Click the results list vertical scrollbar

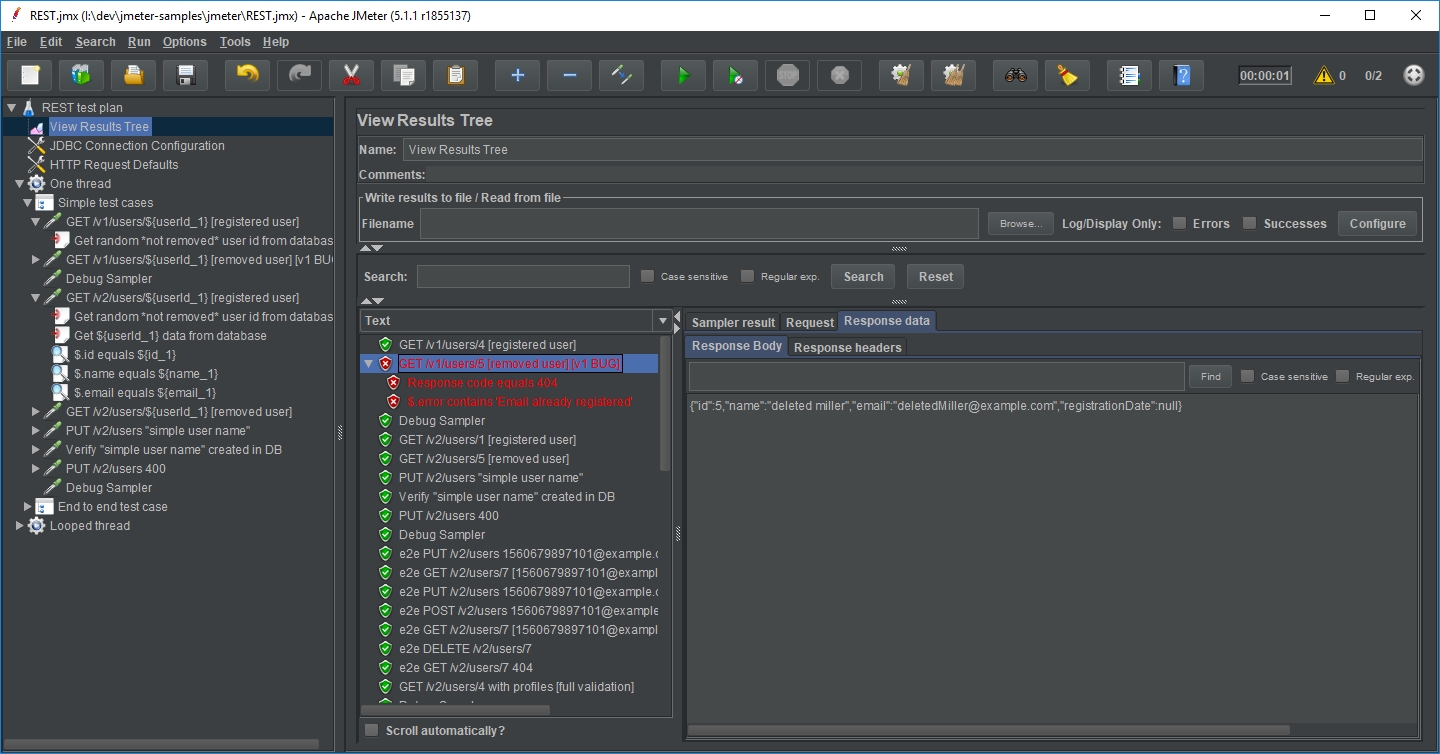point(666,403)
